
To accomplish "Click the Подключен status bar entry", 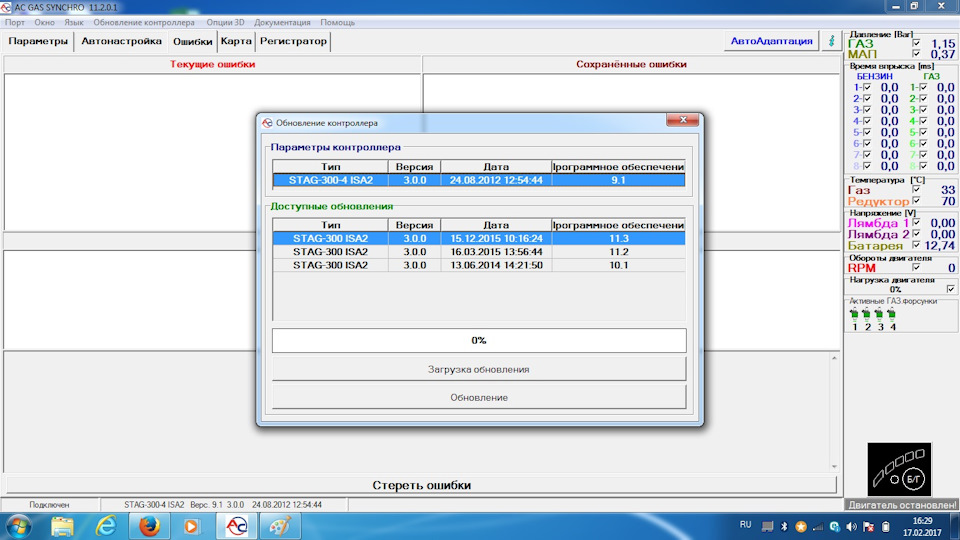I will [49, 504].
